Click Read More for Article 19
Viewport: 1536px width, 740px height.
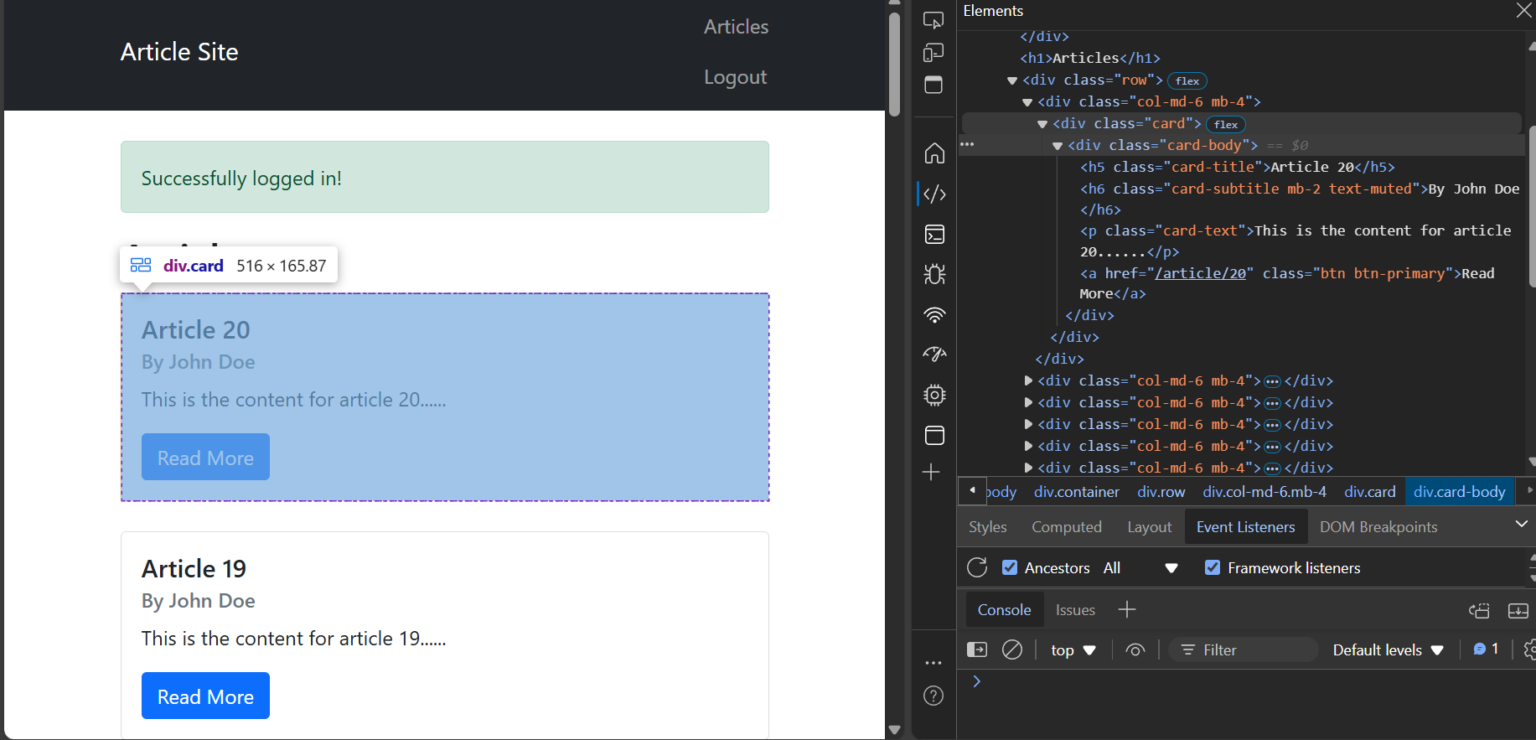tap(205, 696)
